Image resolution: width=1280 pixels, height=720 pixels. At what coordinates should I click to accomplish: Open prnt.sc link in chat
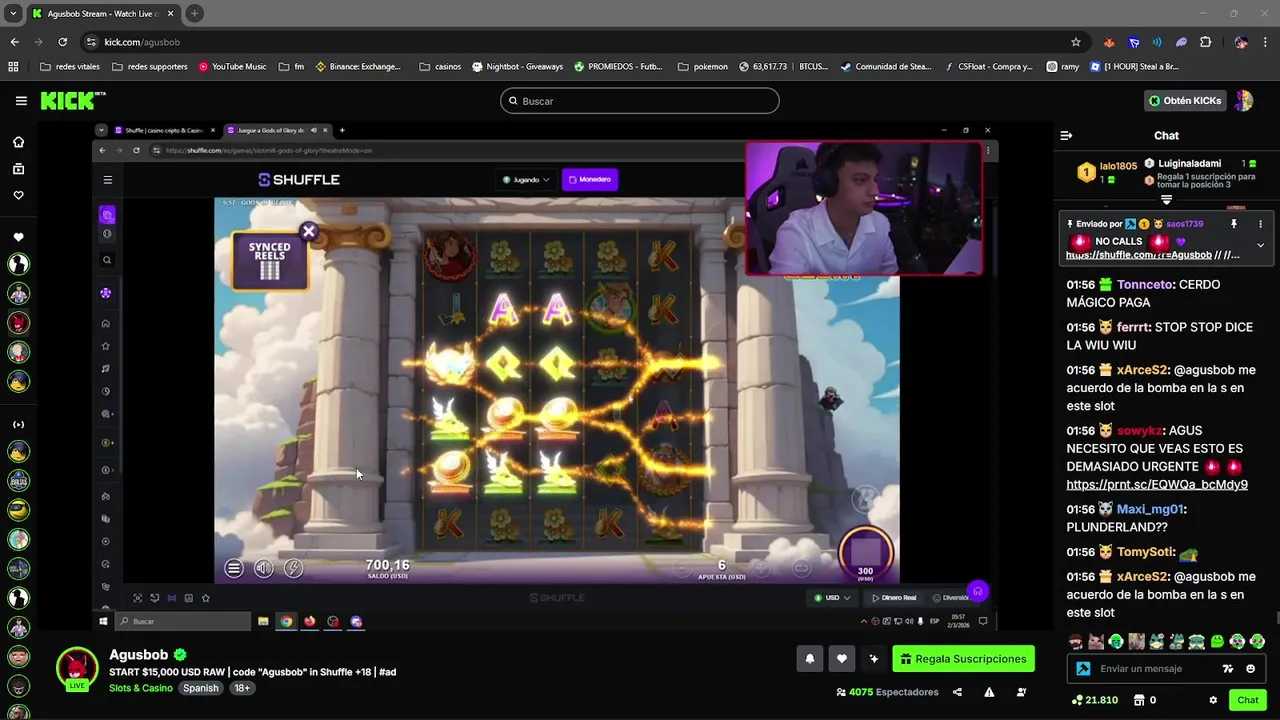[x=1157, y=485]
